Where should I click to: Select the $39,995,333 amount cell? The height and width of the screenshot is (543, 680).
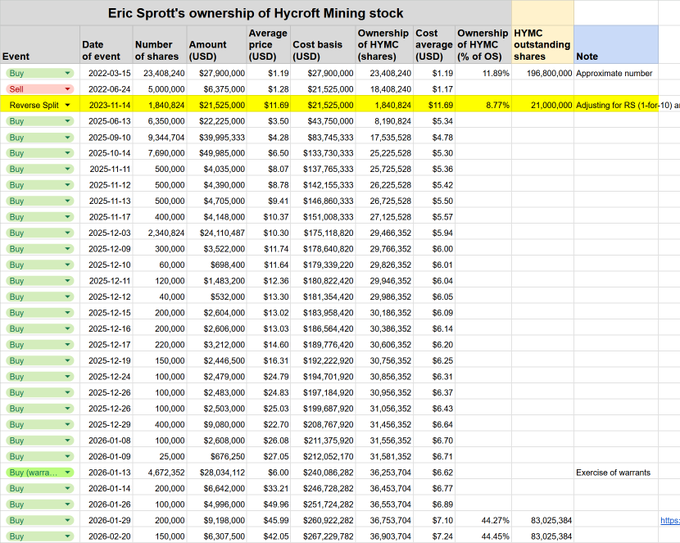point(217,137)
